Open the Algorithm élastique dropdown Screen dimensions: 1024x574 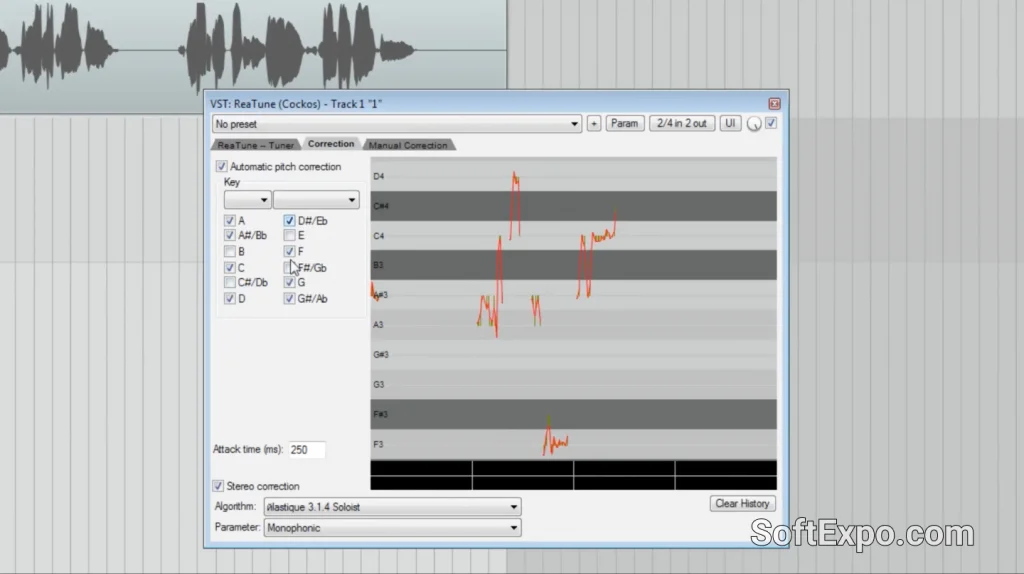(392, 507)
